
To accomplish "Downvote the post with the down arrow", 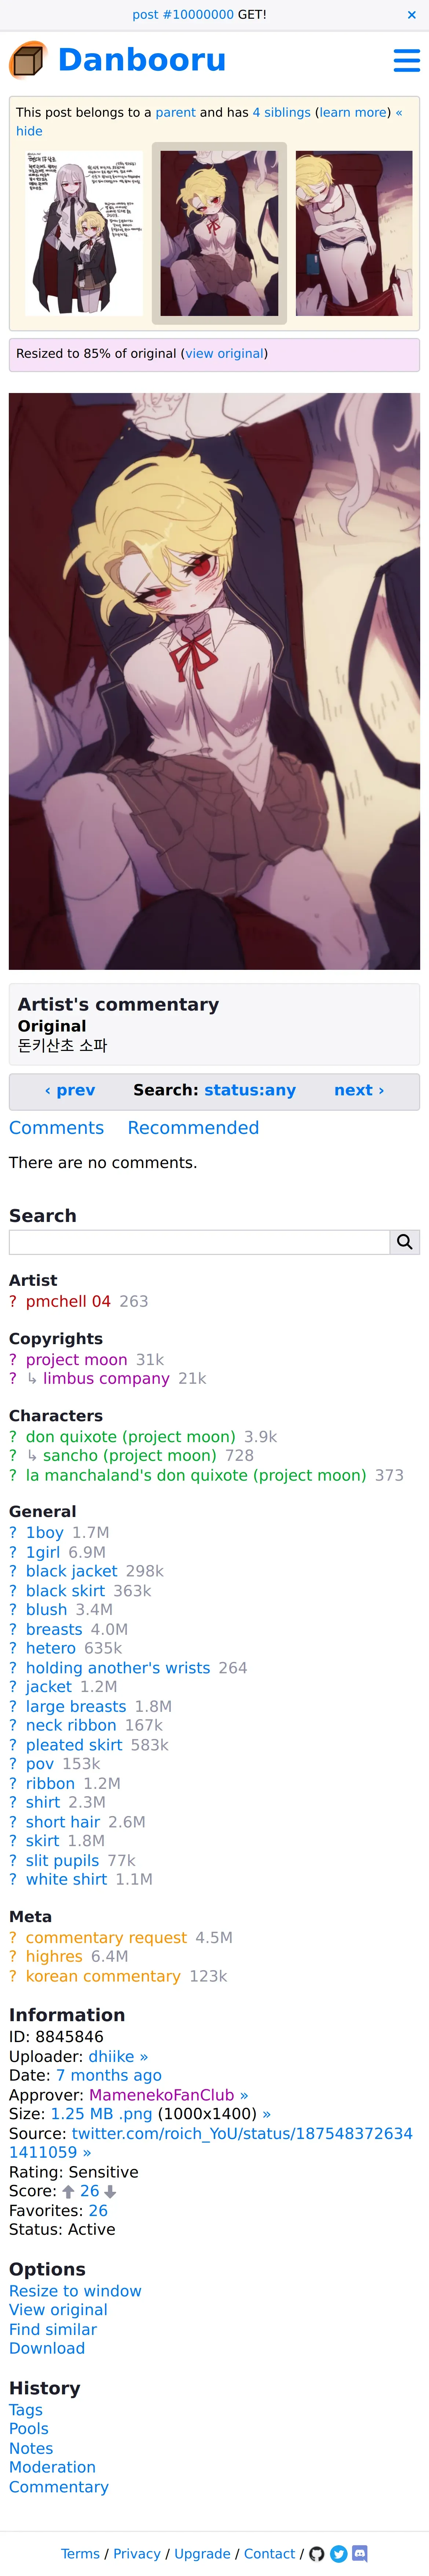I will pos(110,2191).
